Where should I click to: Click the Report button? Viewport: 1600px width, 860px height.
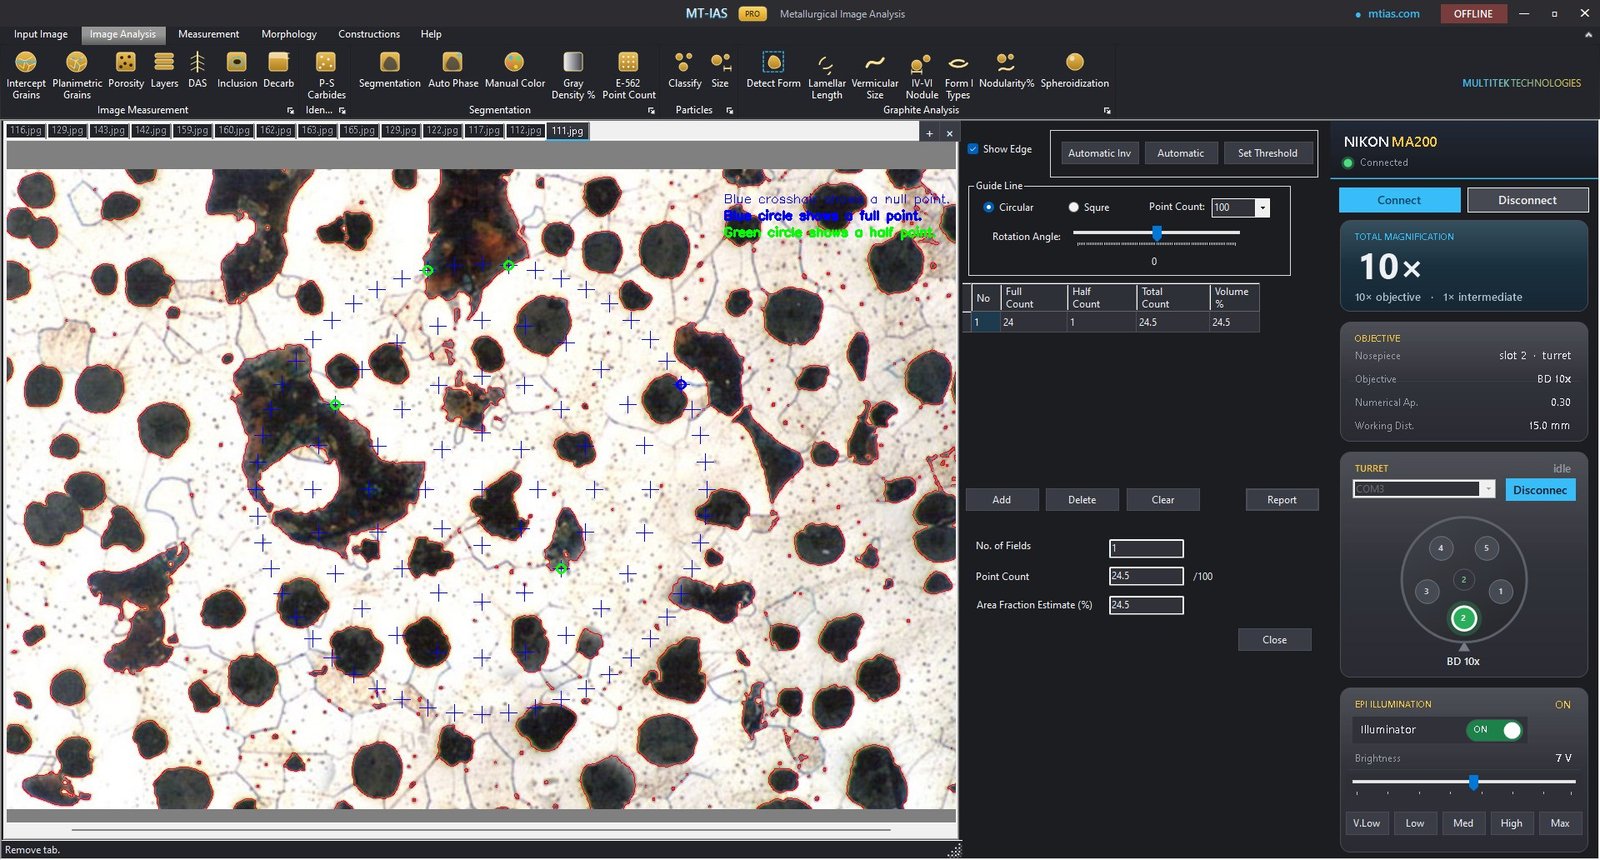(x=1282, y=500)
